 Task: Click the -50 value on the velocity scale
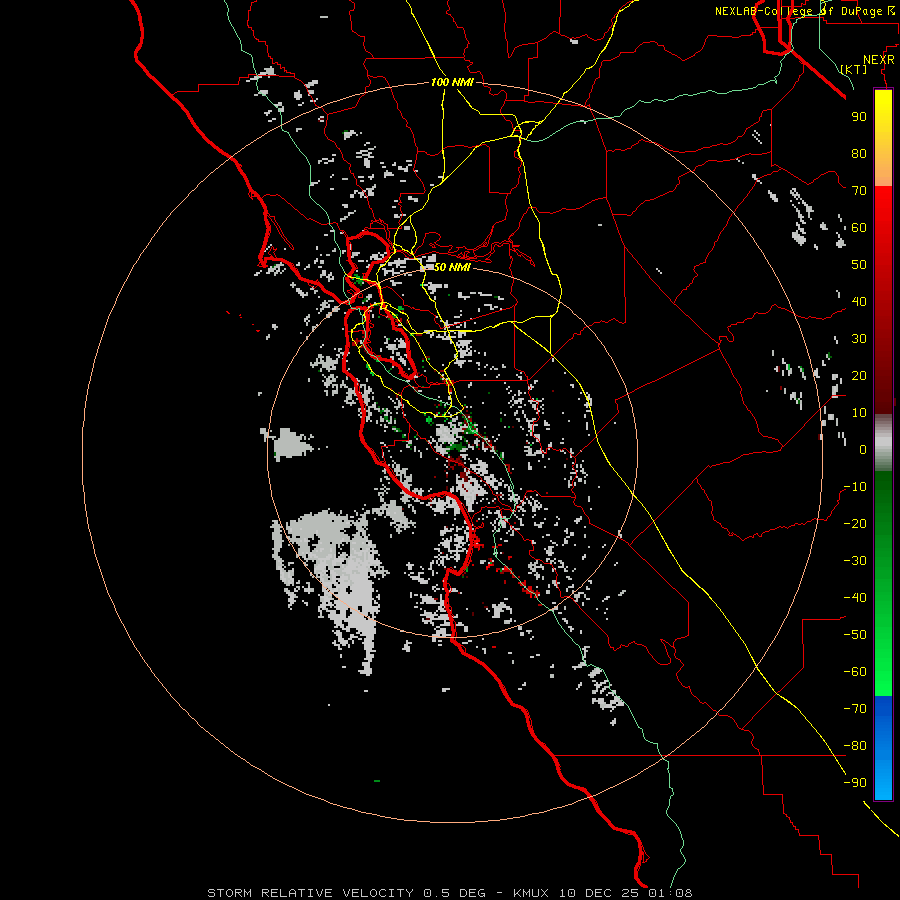point(855,635)
